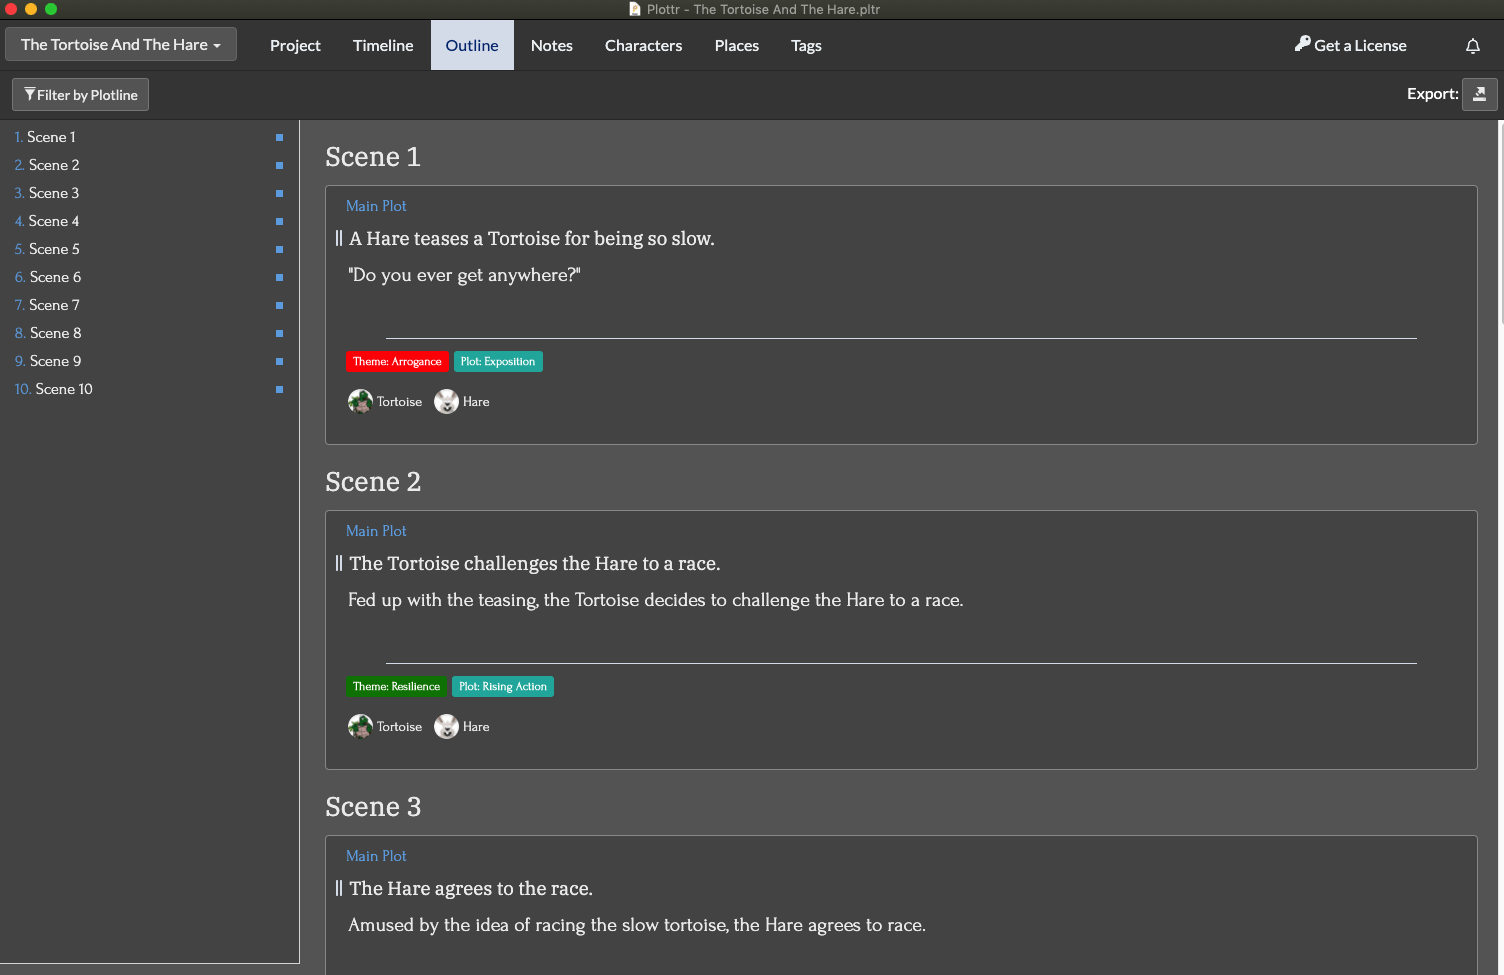Switch to the Places tab
The height and width of the screenshot is (975, 1504).
(737, 45)
